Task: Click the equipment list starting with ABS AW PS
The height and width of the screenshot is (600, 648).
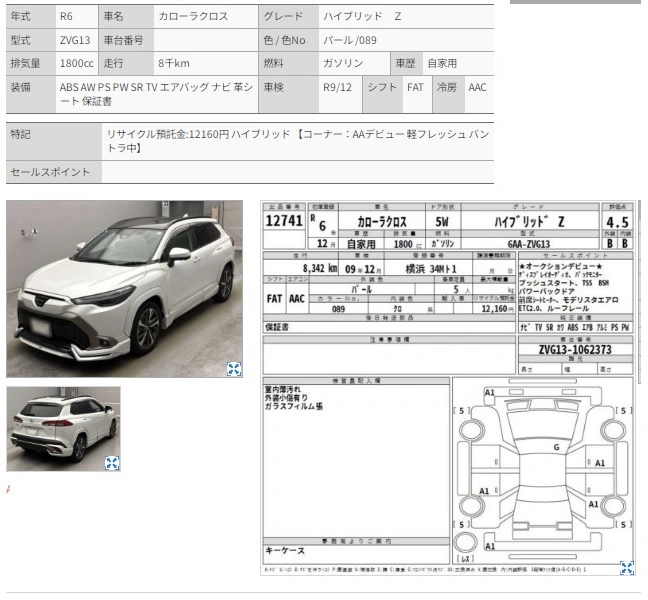Action: tap(156, 94)
